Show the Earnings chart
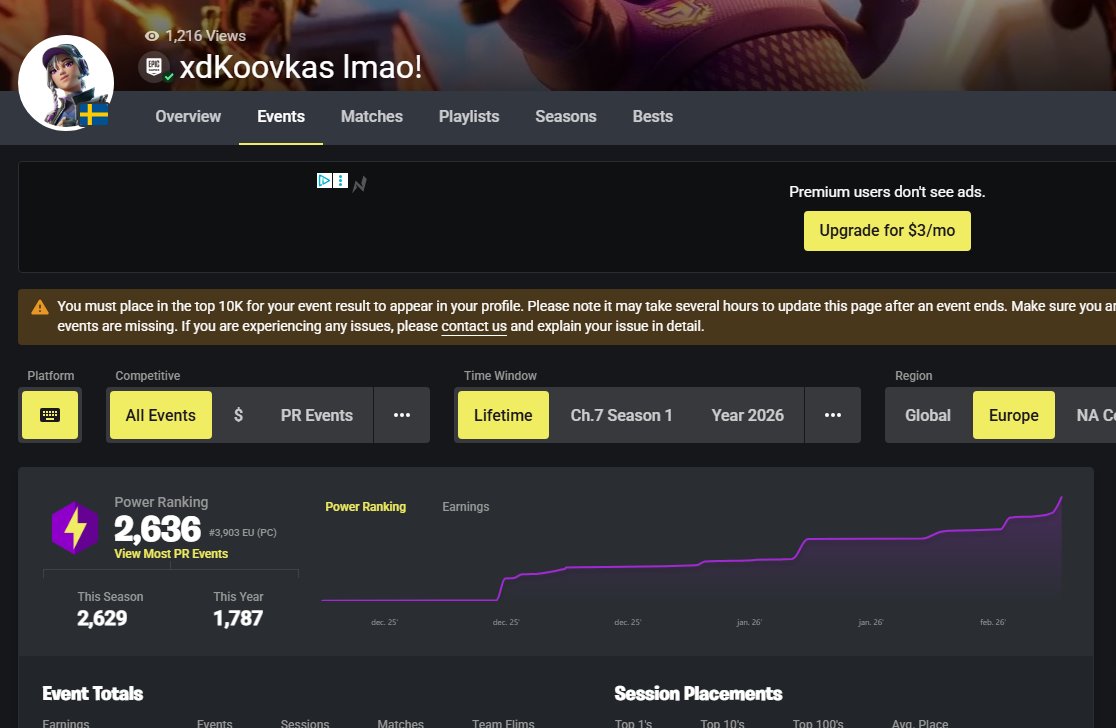This screenshot has height=728, width=1116. click(465, 507)
